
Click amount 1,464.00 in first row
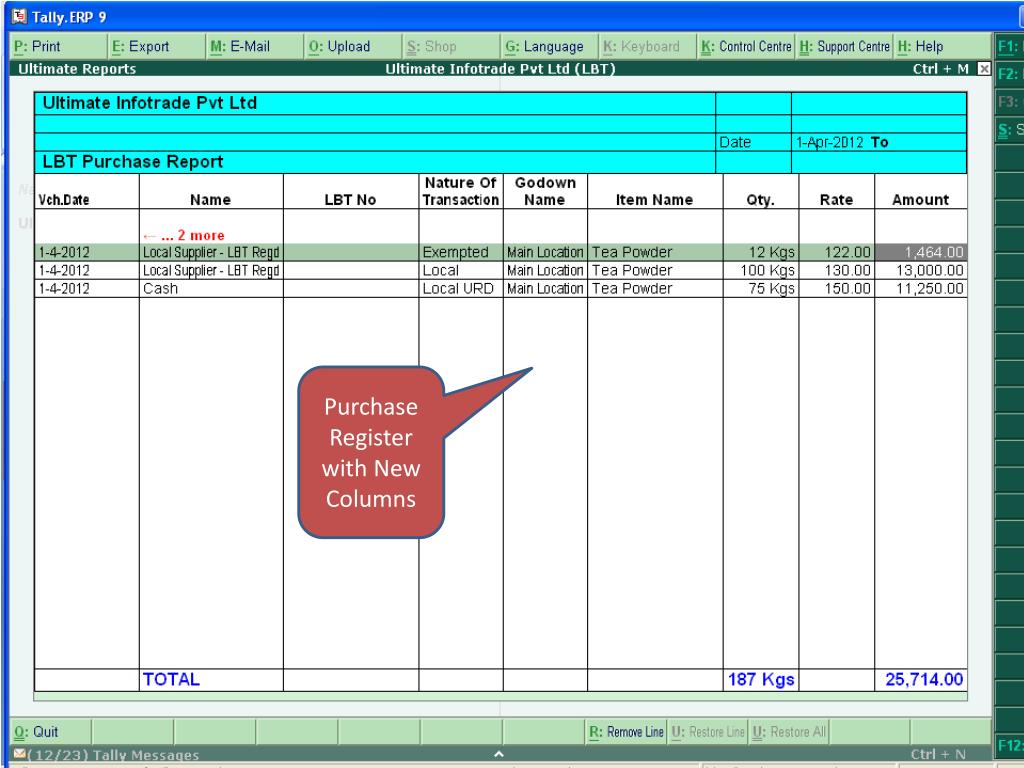click(921, 252)
